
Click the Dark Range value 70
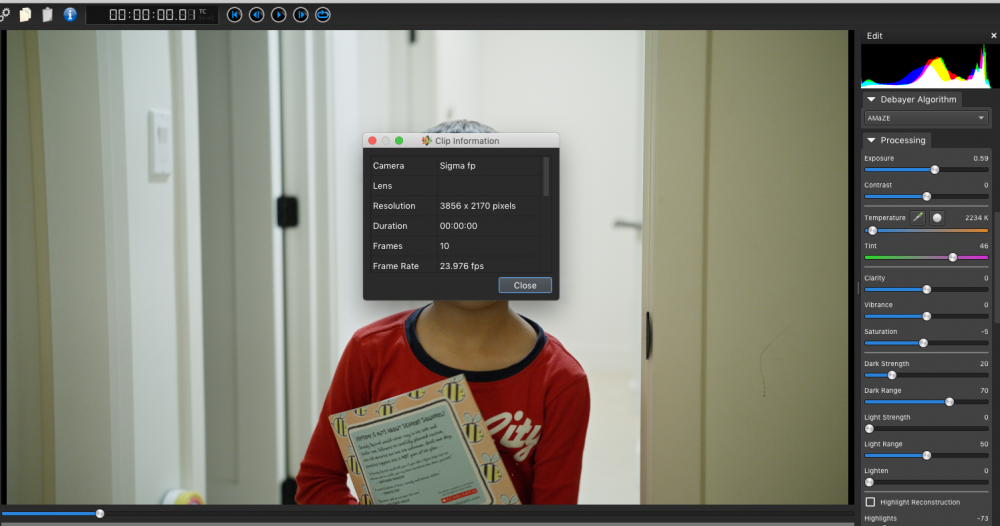[984, 390]
